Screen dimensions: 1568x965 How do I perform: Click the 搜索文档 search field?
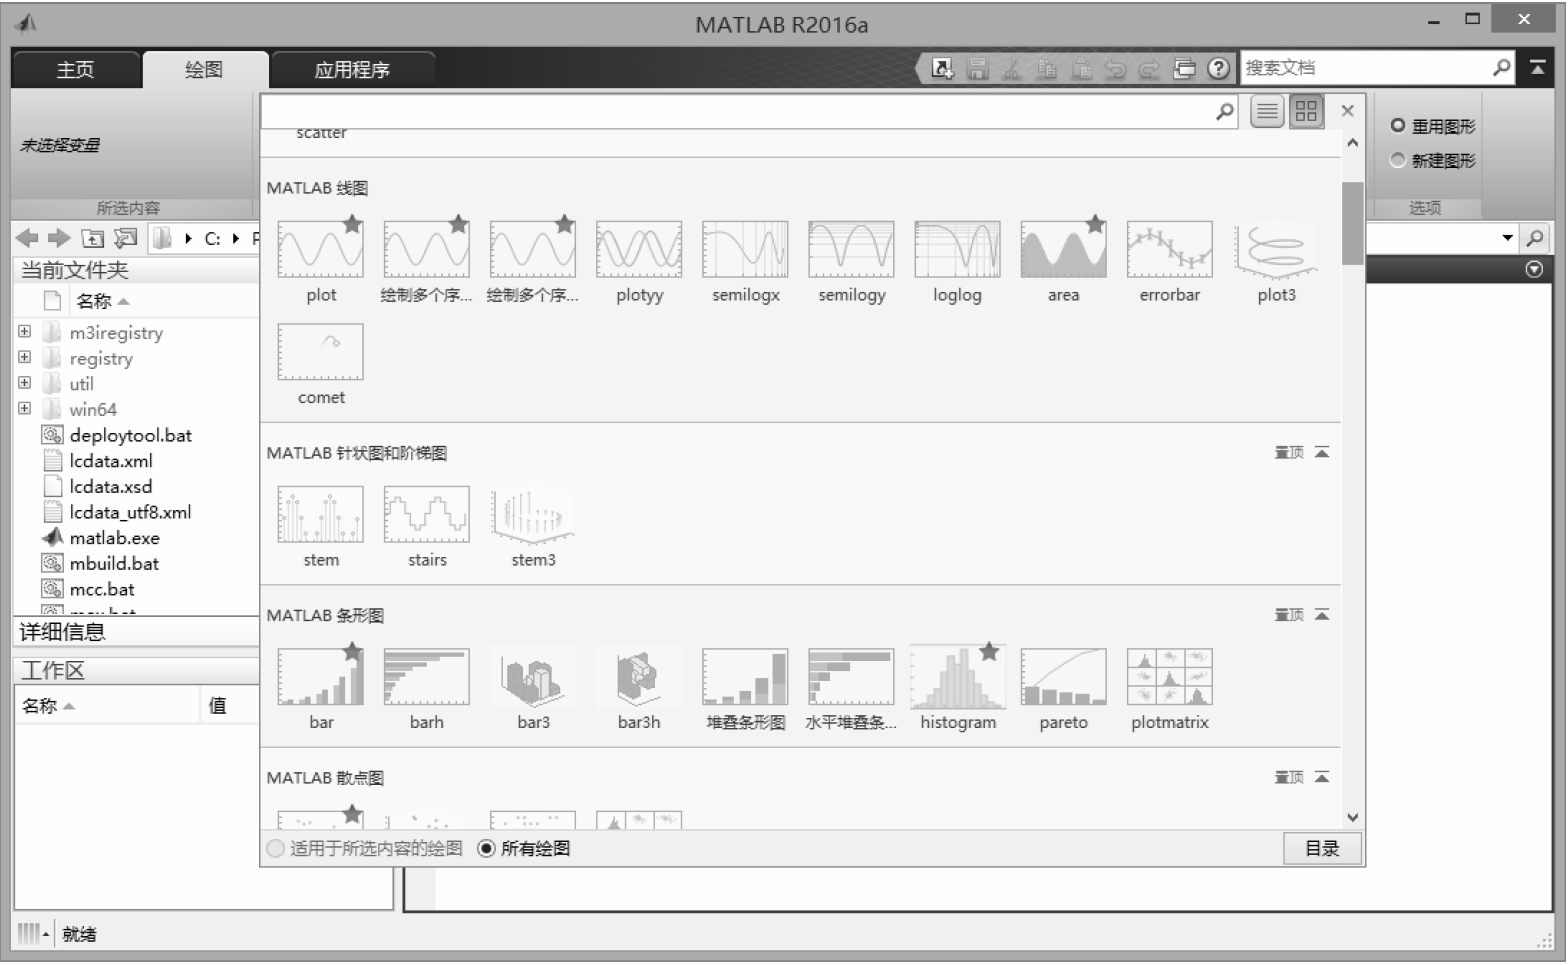pyautogui.click(x=1365, y=68)
